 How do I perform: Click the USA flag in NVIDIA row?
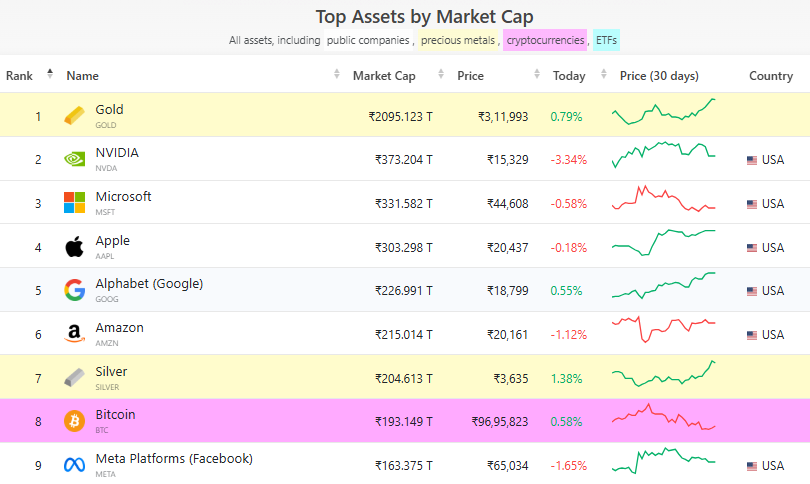[752, 160]
